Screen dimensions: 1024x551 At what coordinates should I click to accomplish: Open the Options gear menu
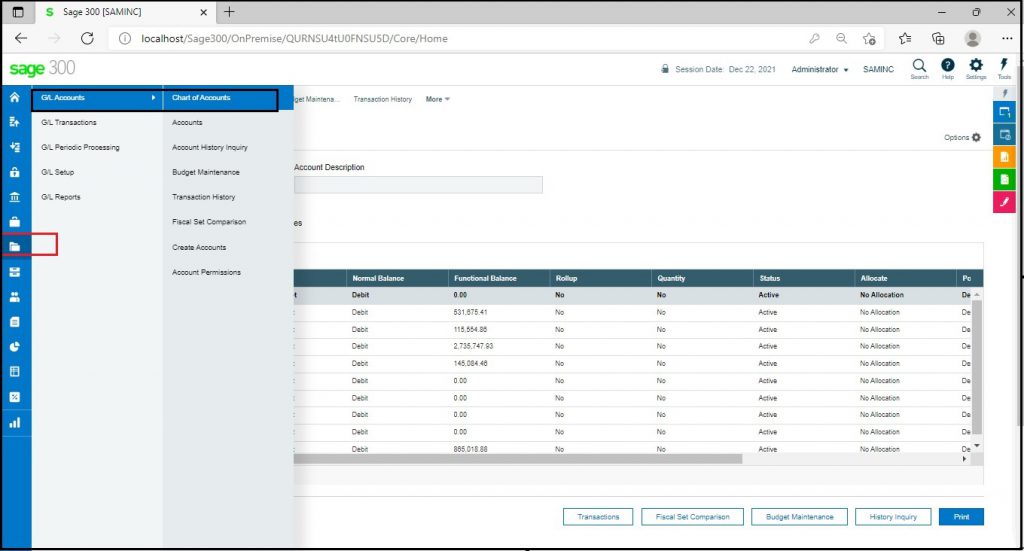pos(962,137)
